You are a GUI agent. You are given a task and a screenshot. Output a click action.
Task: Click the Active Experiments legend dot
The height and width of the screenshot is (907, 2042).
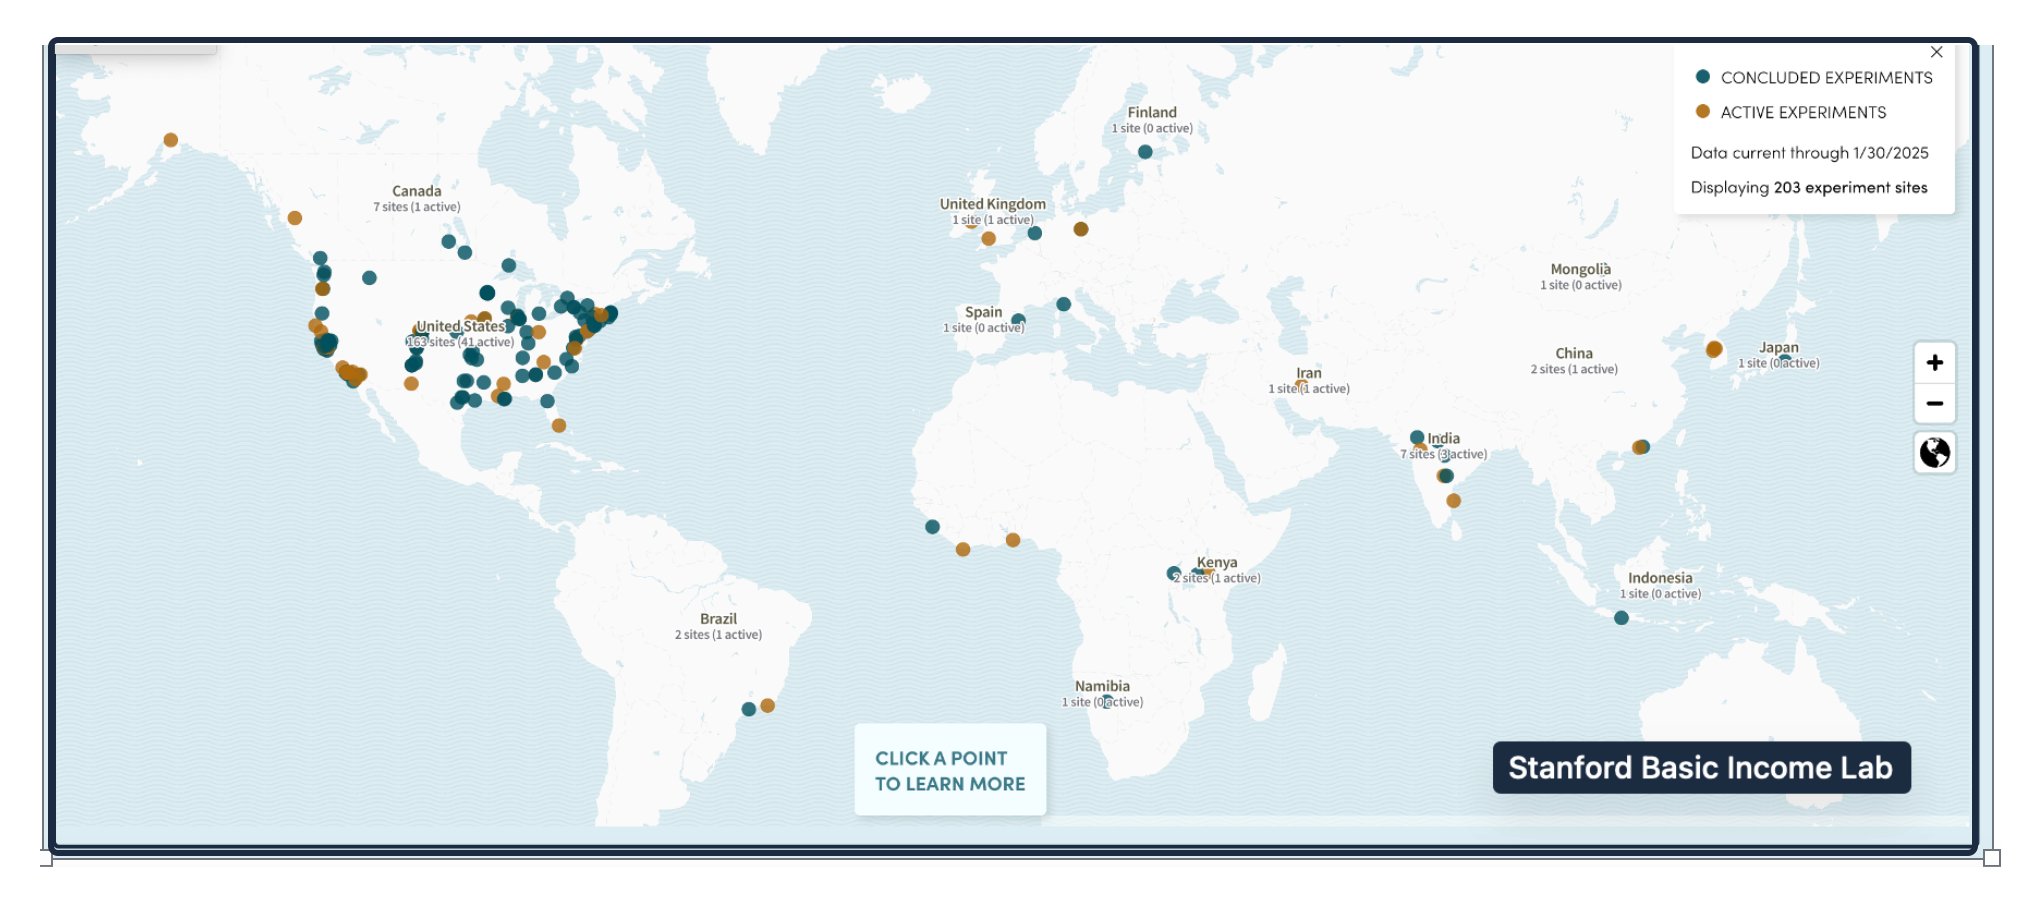[x=1702, y=112]
